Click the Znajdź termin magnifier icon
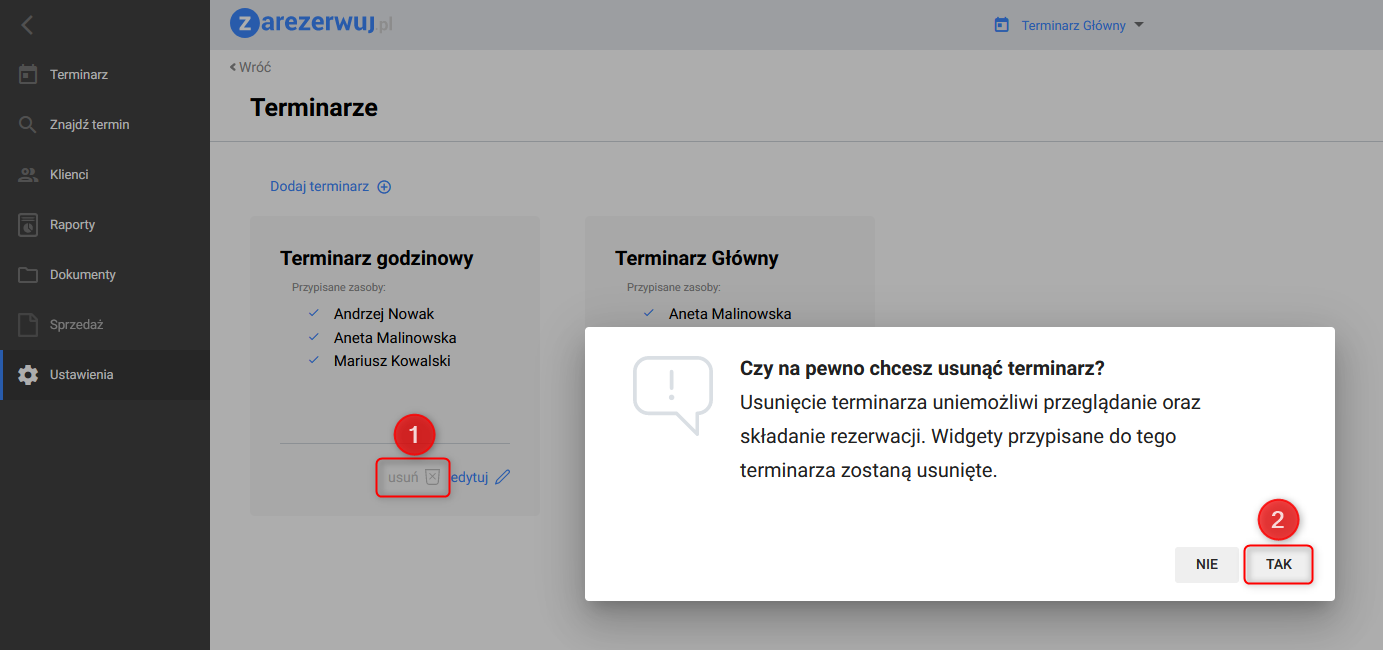Image resolution: width=1383 pixels, height=650 pixels. tap(28, 125)
